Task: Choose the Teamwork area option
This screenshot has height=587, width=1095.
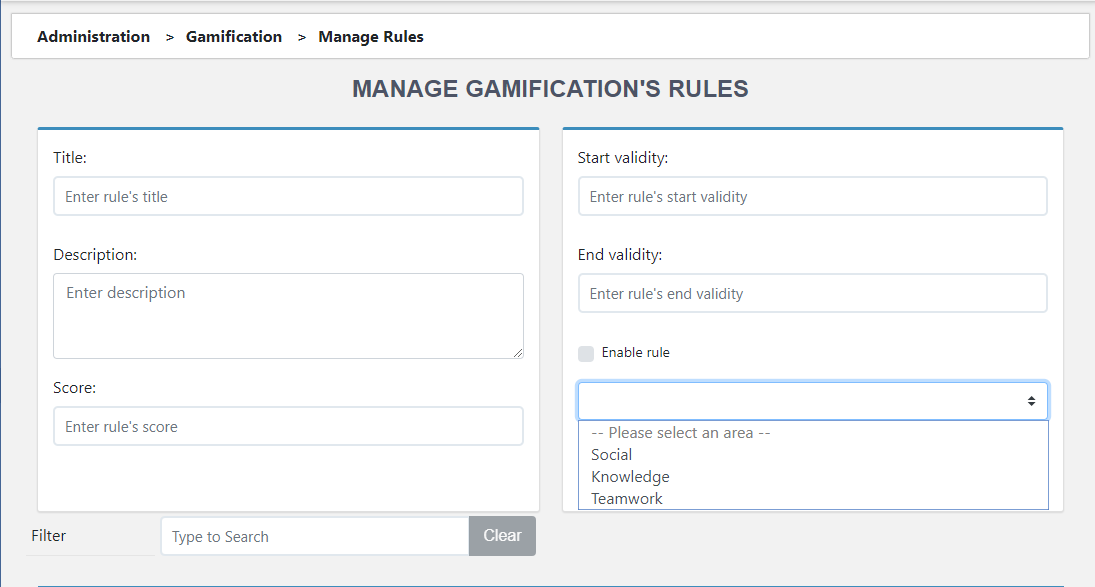Action: pyautogui.click(x=813, y=498)
